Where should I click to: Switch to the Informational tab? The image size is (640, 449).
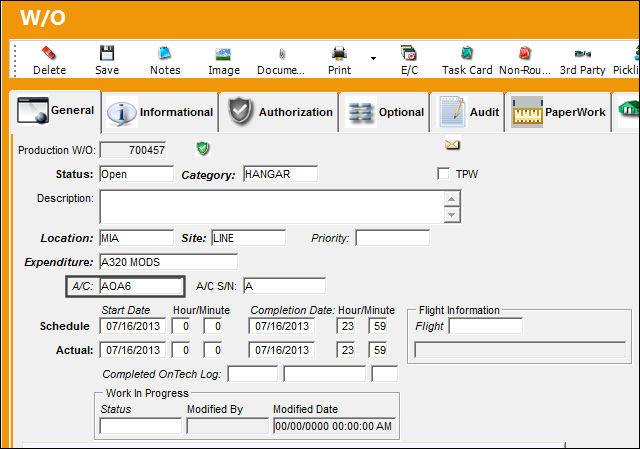[160, 112]
